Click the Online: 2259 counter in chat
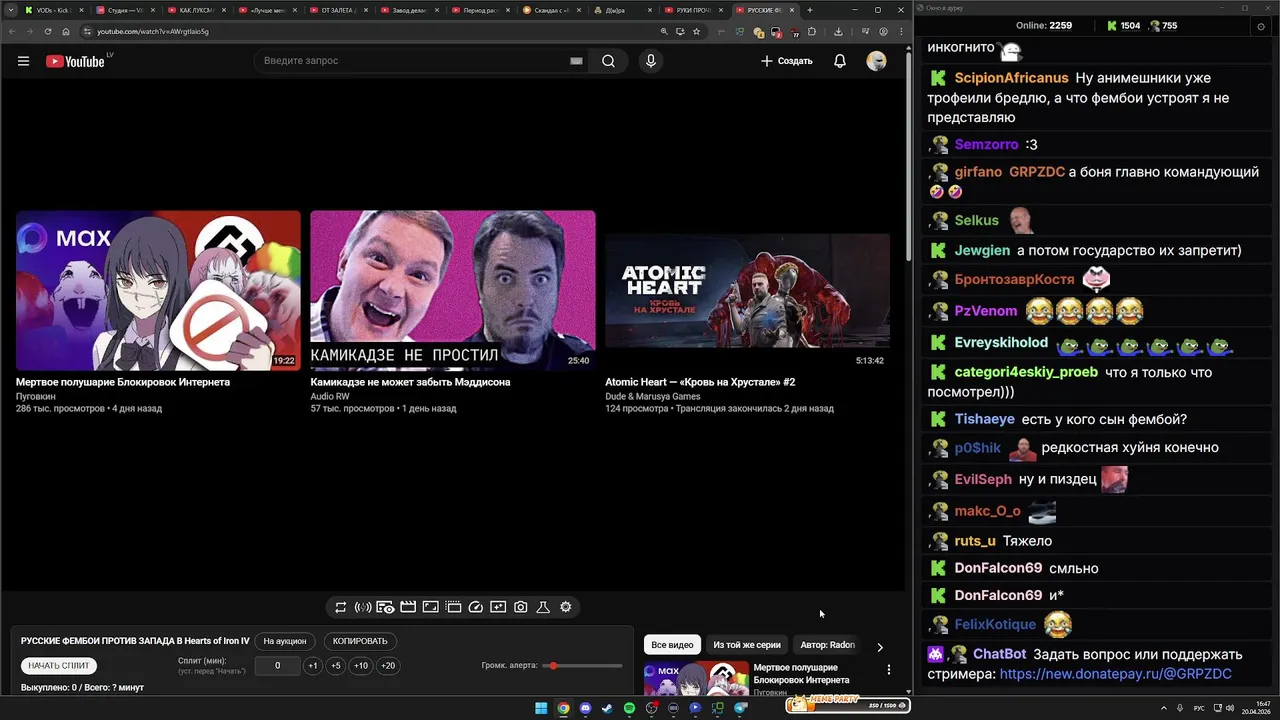 click(1043, 26)
